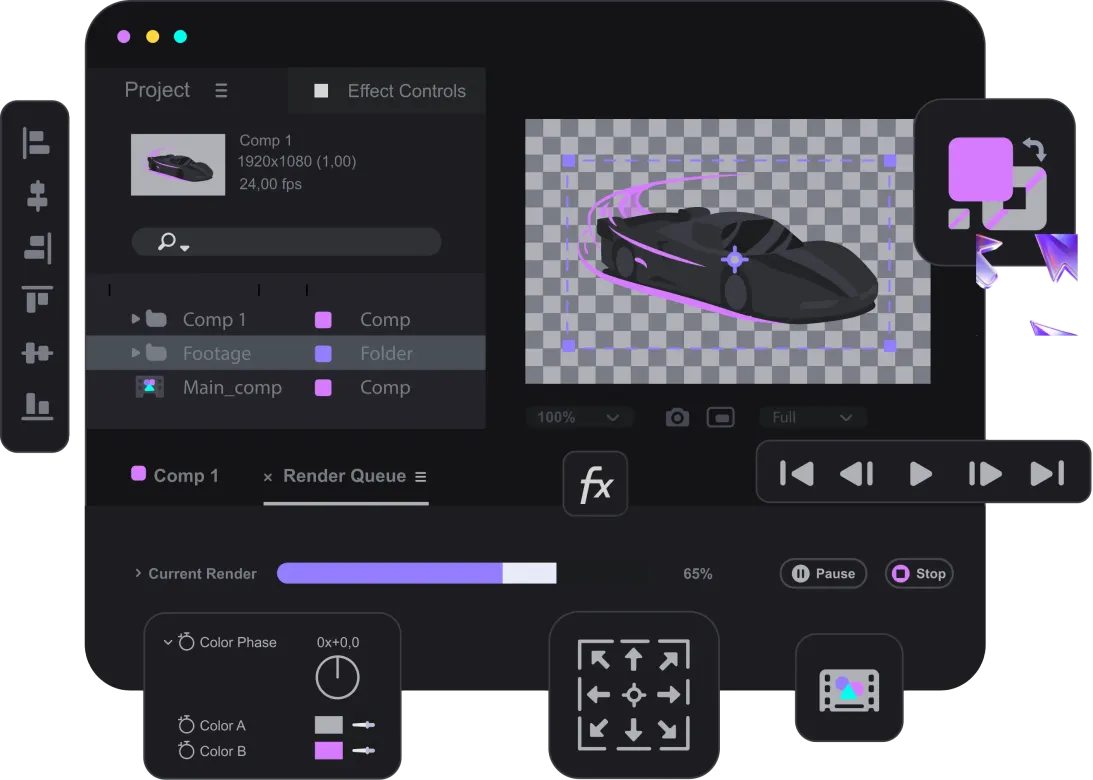Switch to the Project tab

(x=157, y=90)
